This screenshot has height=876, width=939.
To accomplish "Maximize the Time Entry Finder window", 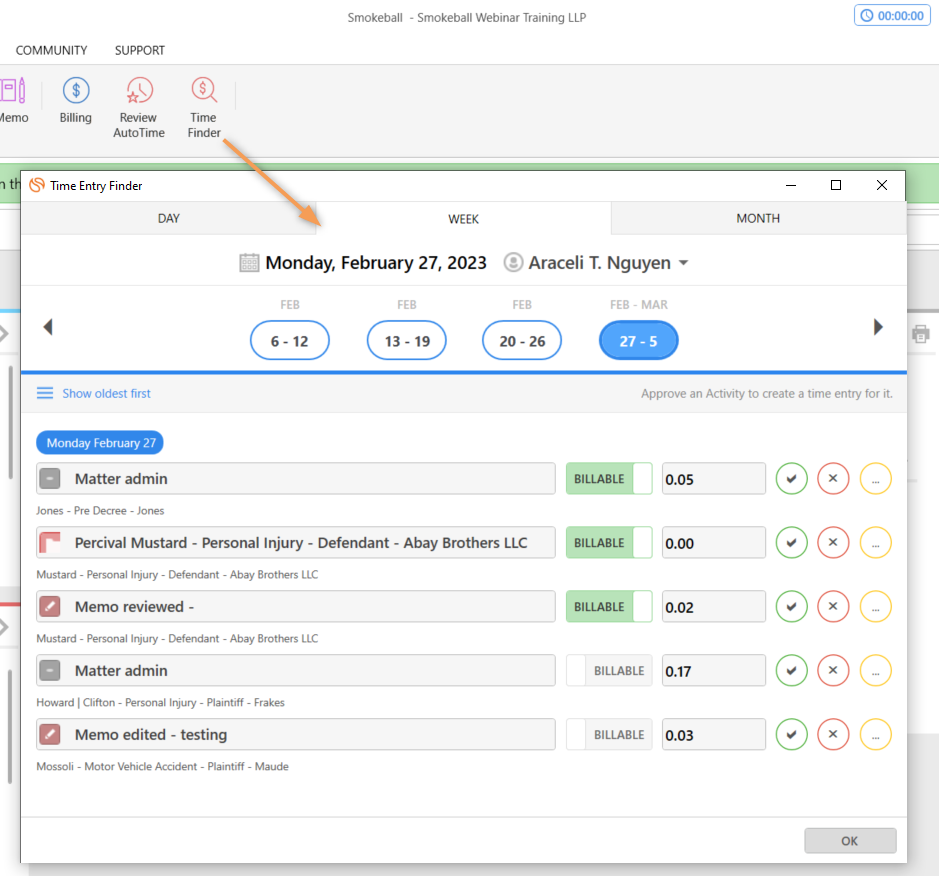I will (x=836, y=185).
